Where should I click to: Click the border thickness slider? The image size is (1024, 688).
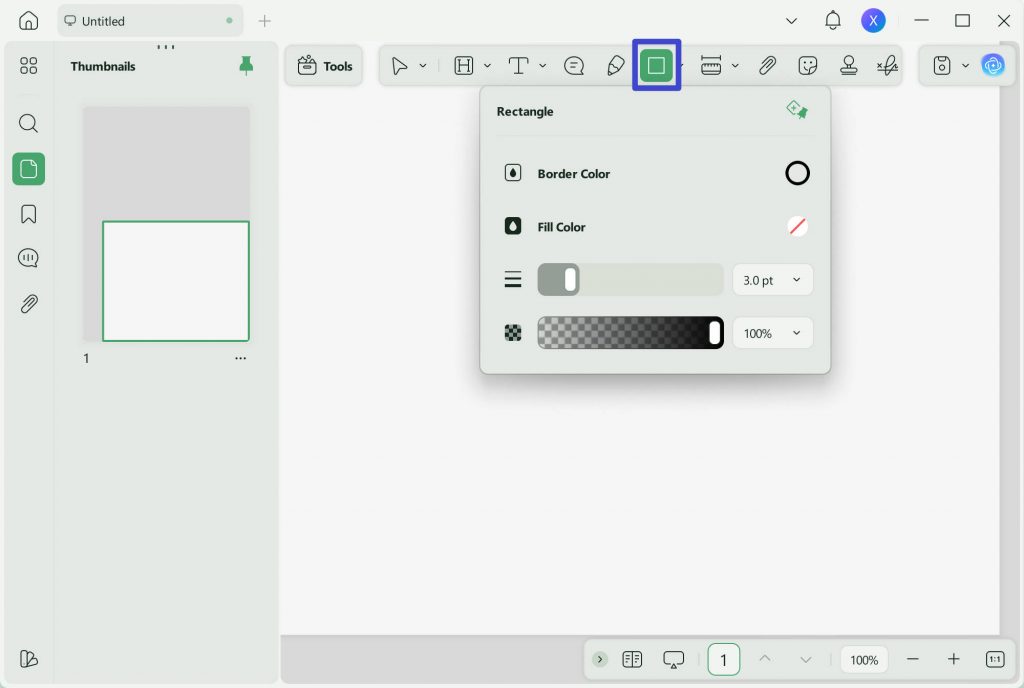(630, 280)
